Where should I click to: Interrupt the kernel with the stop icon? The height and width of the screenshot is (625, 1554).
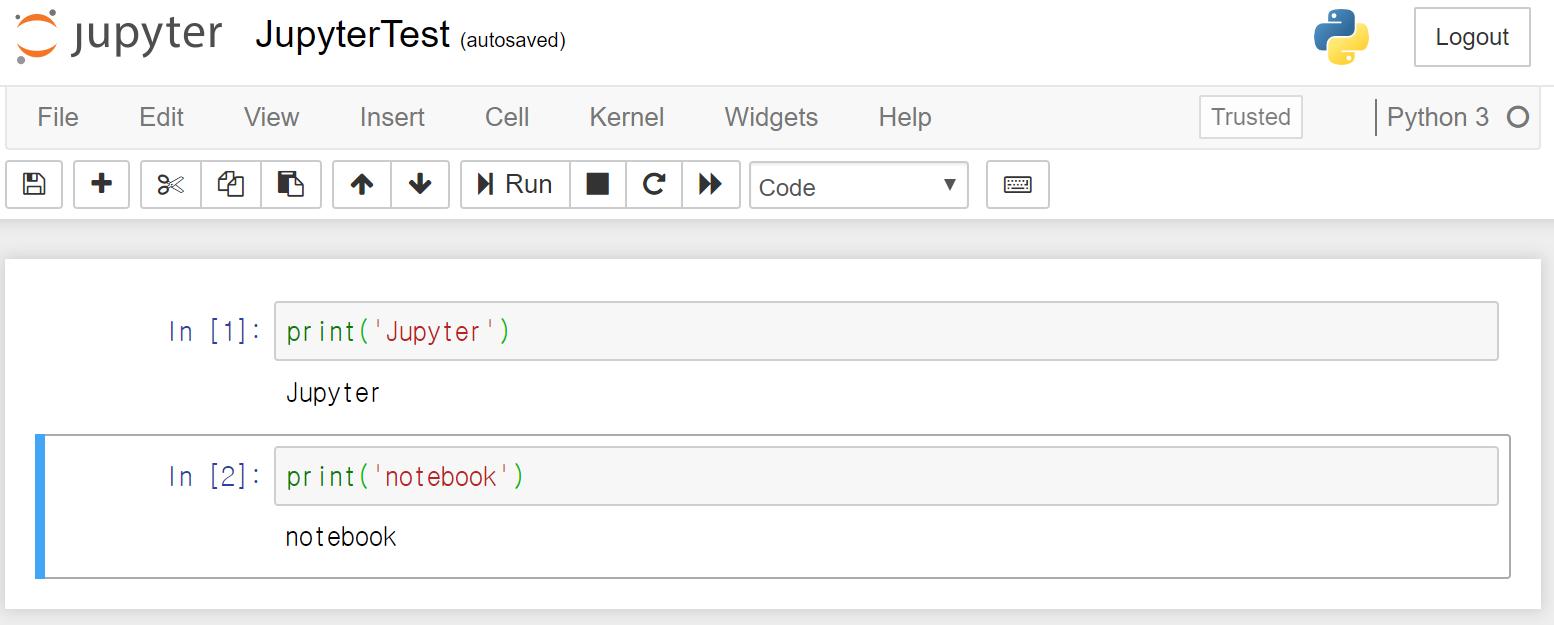click(x=598, y=184)
